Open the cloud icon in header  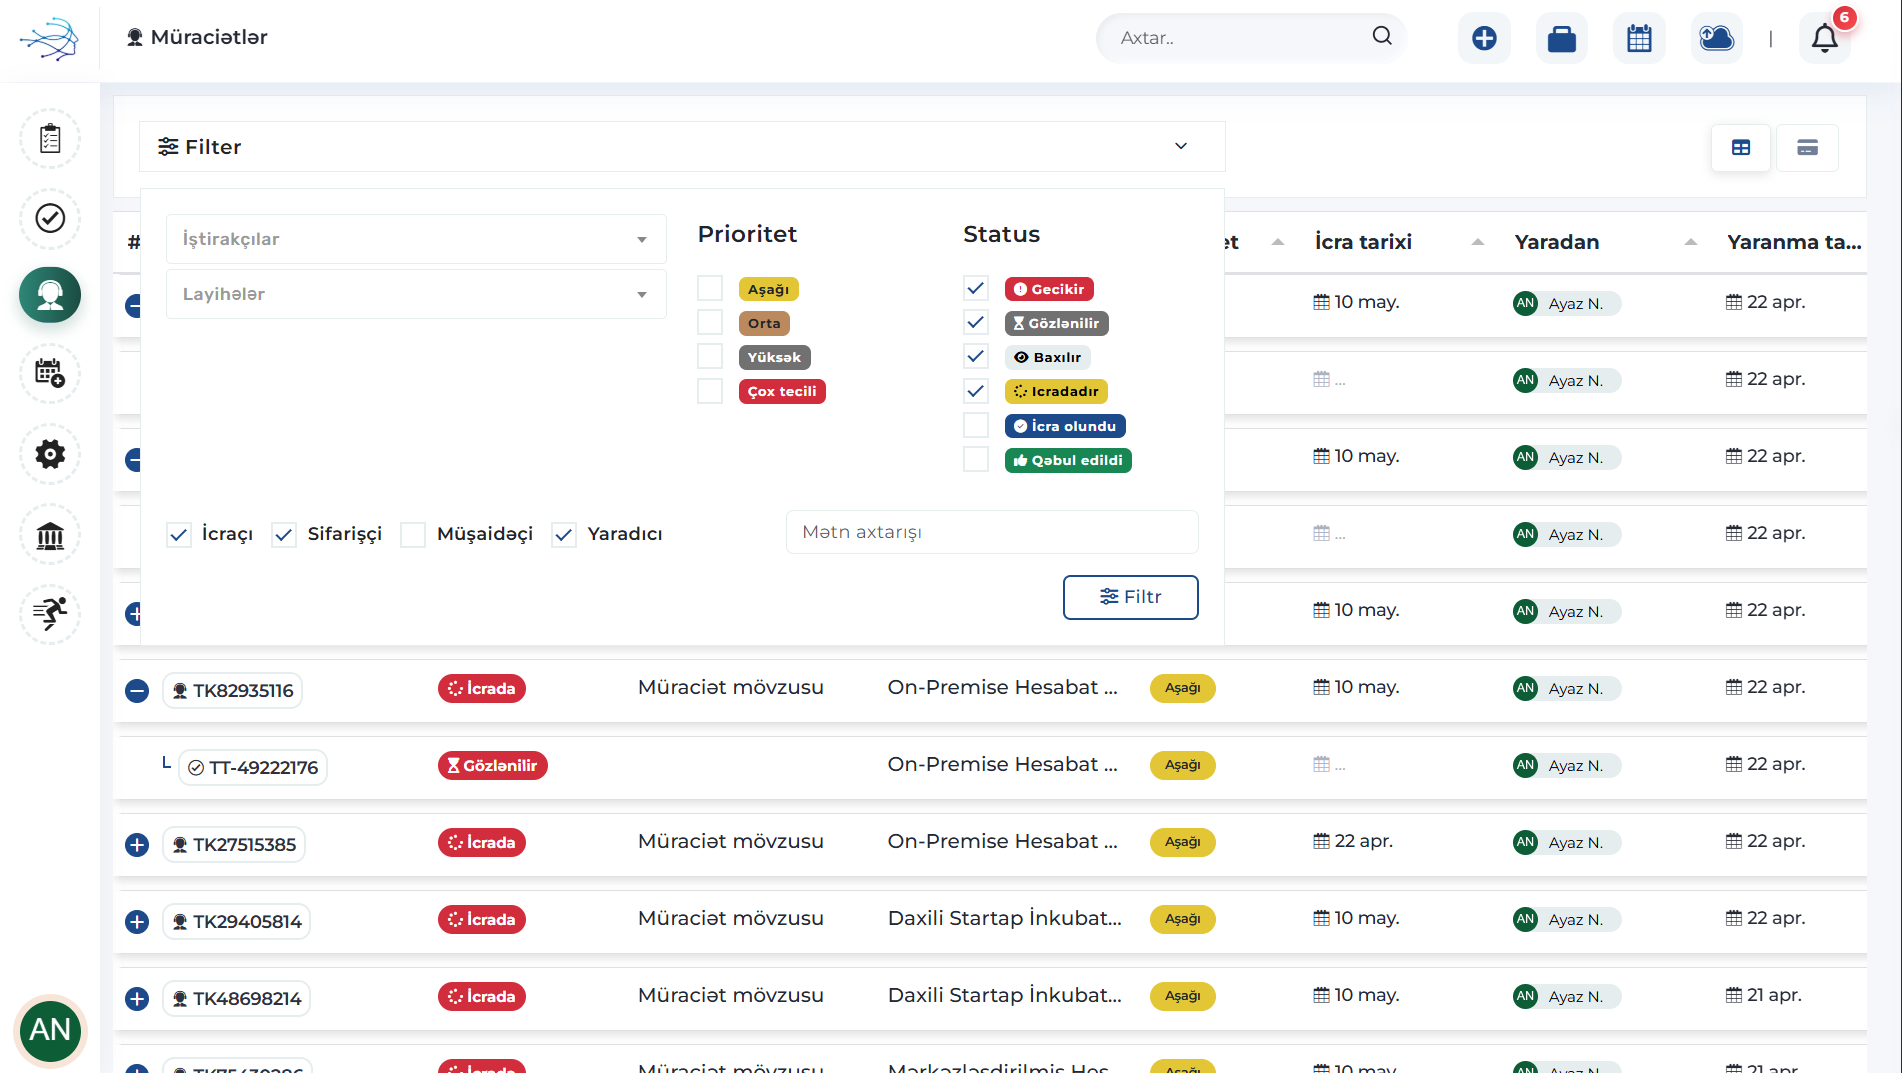(x=1717, y=38)
